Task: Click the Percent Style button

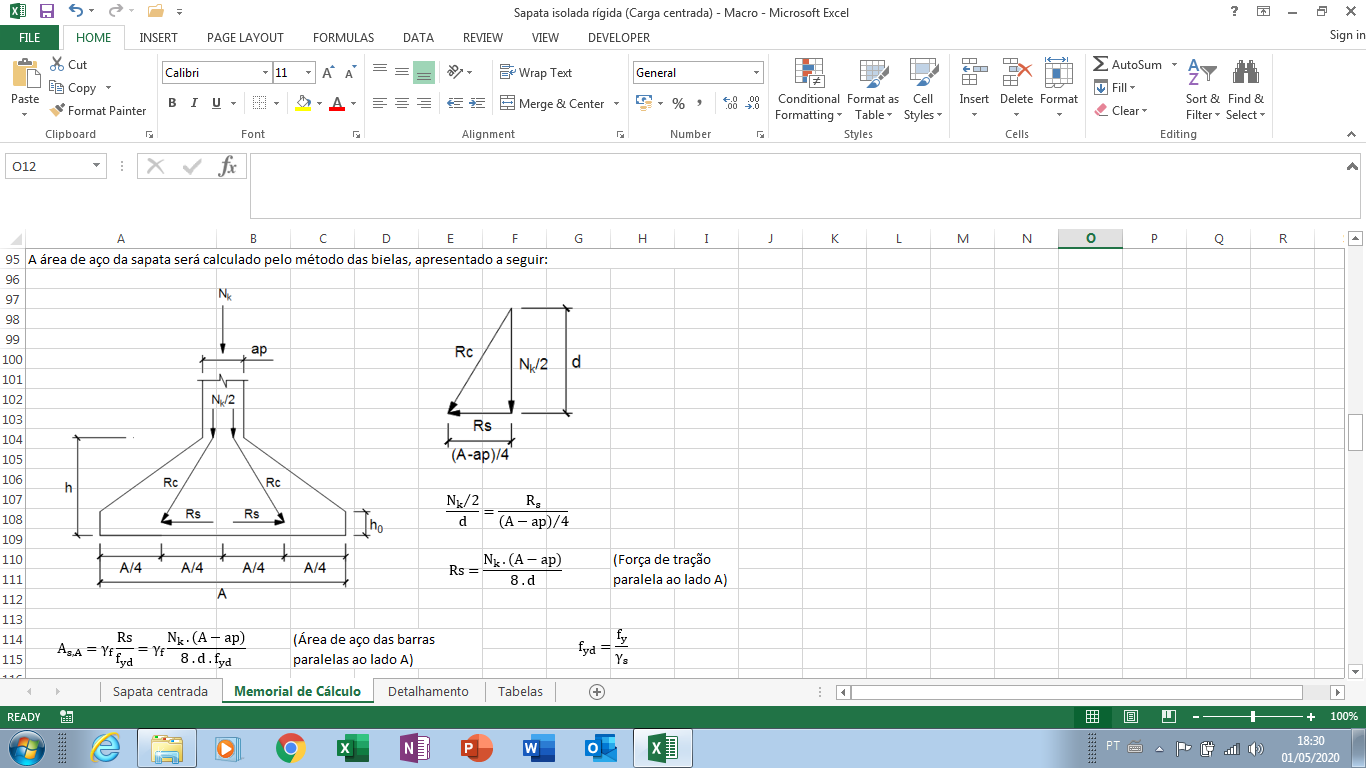Action: pos(678,103)
